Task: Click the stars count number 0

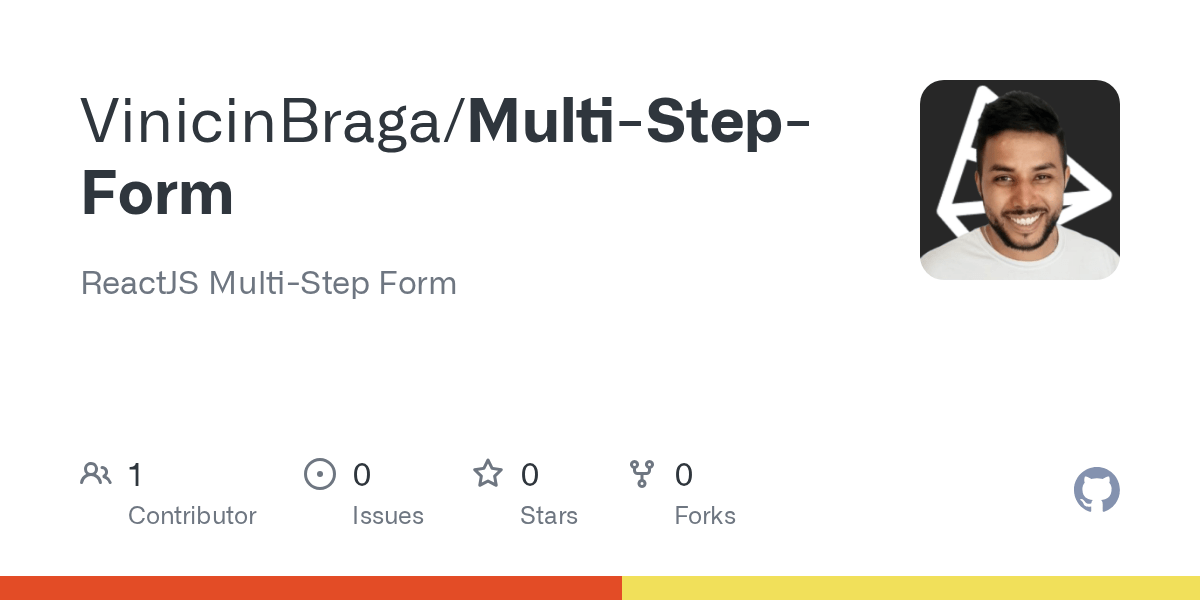Action: (530, 475)
